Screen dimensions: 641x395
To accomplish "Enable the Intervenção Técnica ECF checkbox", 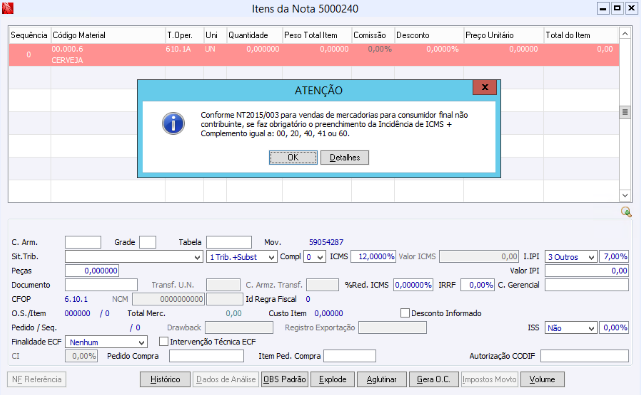I will [x=164, y=341].
